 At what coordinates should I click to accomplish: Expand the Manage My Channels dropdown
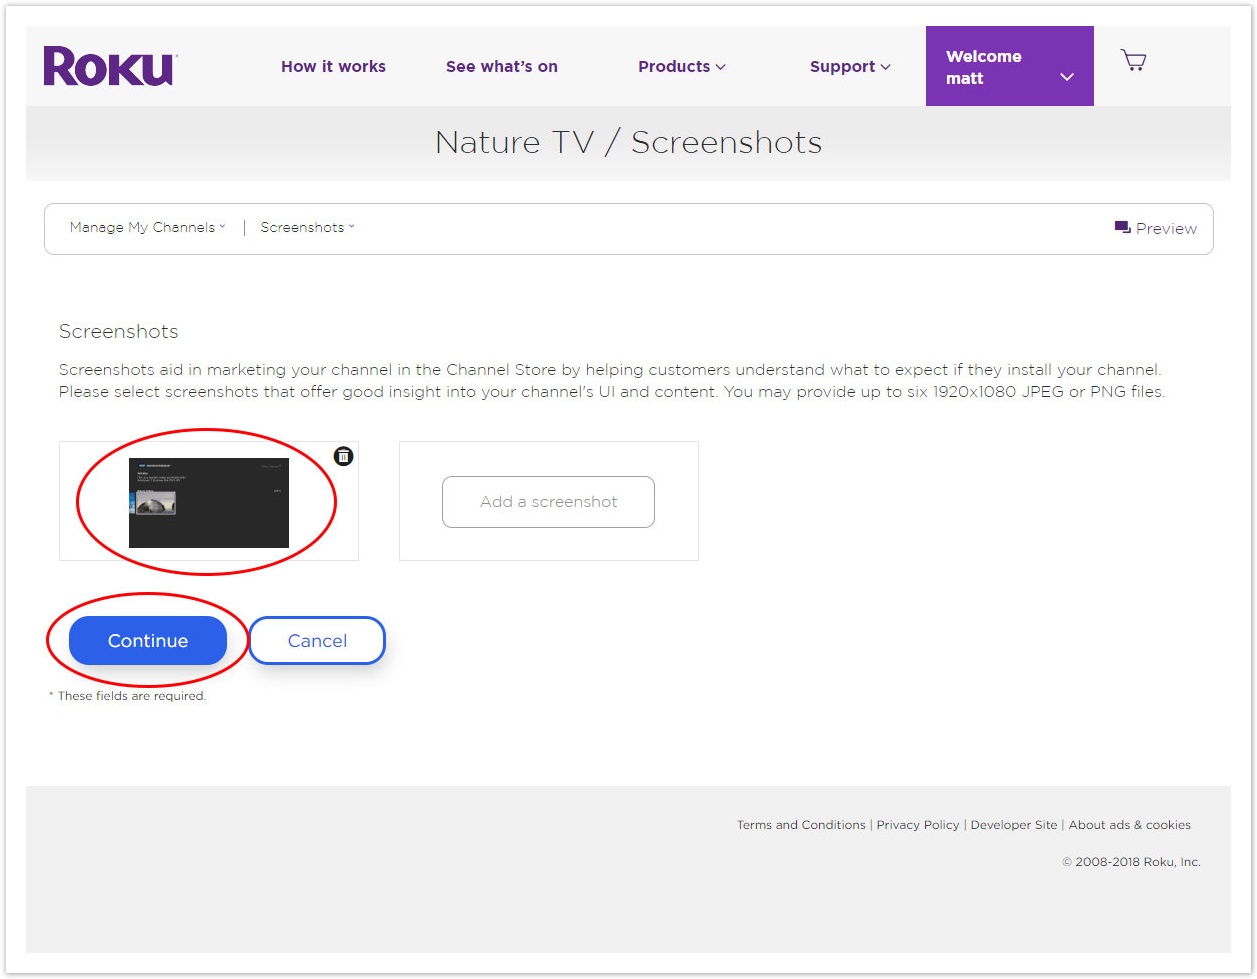(x=147, y=227)
